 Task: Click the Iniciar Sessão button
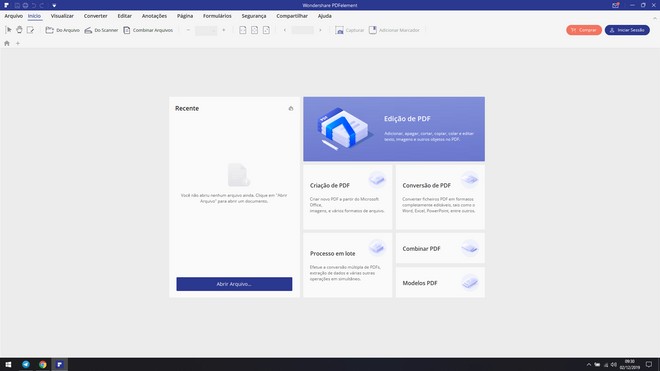coord(627,30)
